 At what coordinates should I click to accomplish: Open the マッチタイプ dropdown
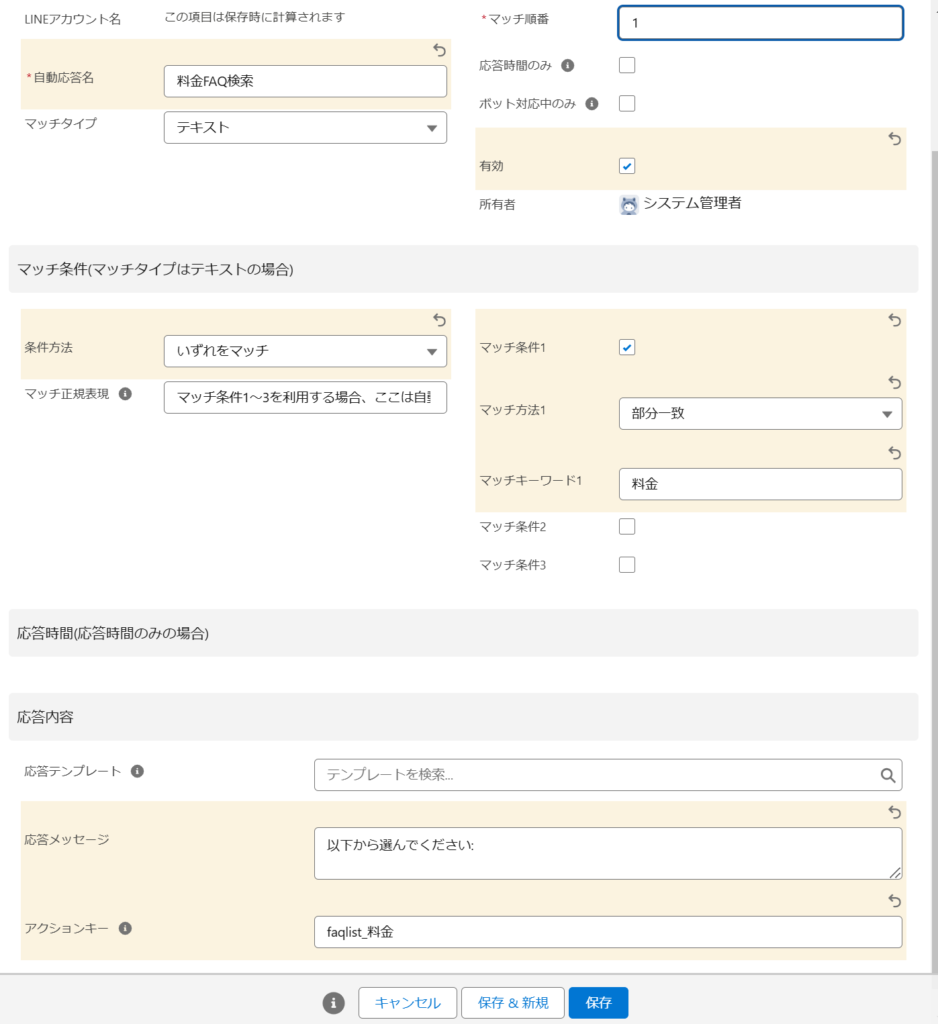[305, 128]
